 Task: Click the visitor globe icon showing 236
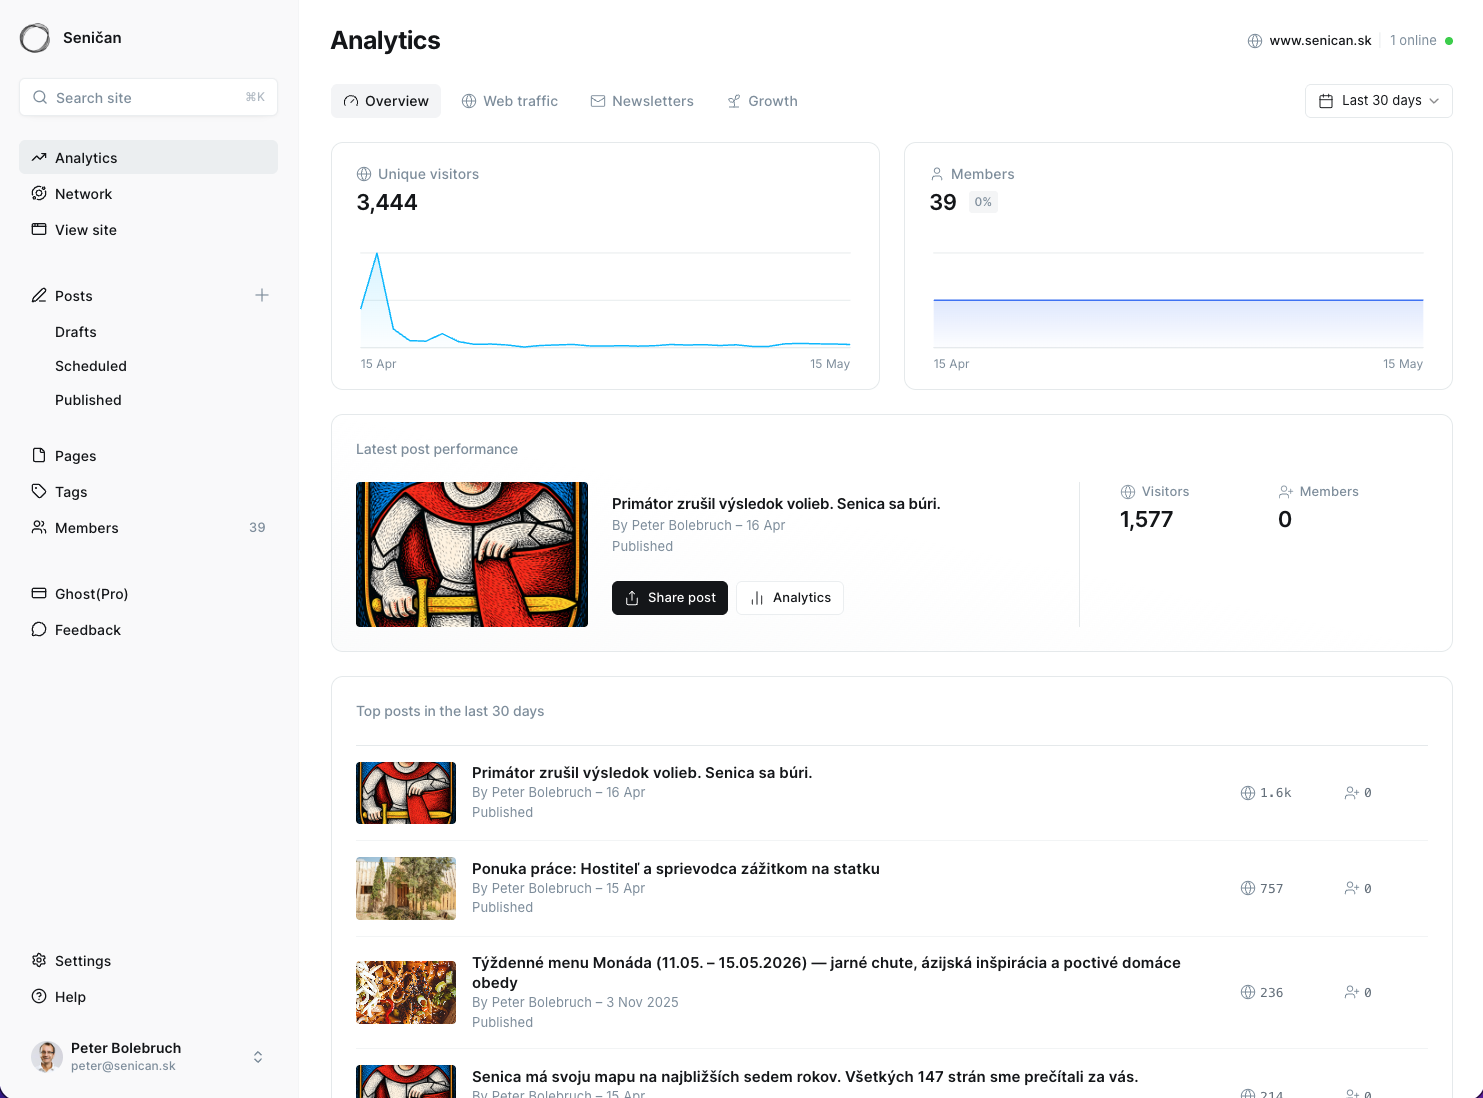1248,992
